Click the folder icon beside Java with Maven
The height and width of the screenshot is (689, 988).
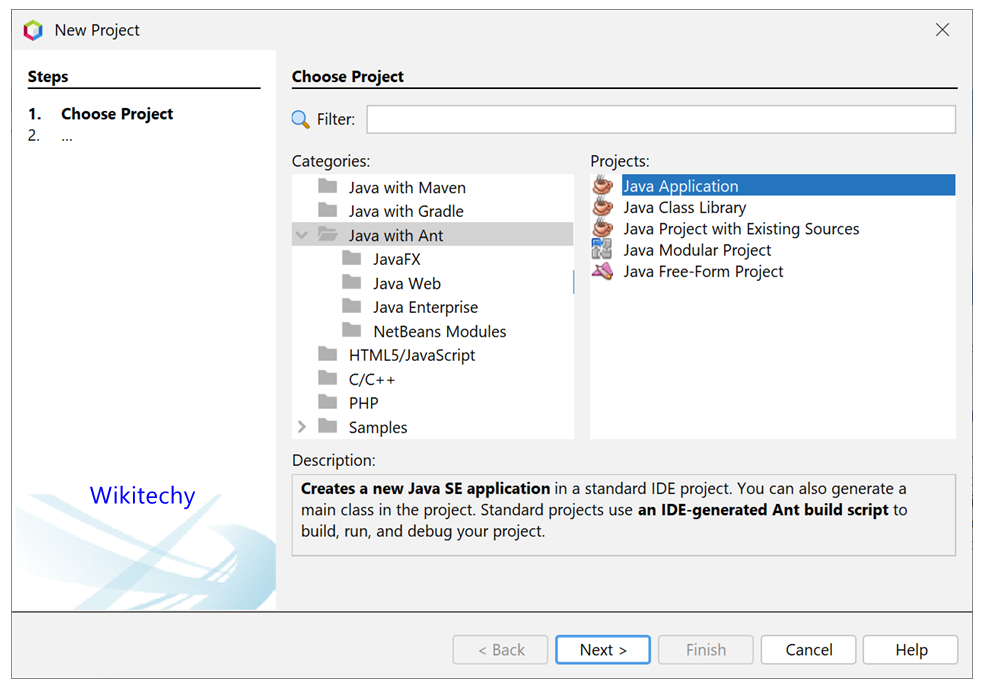pos(327,187)
